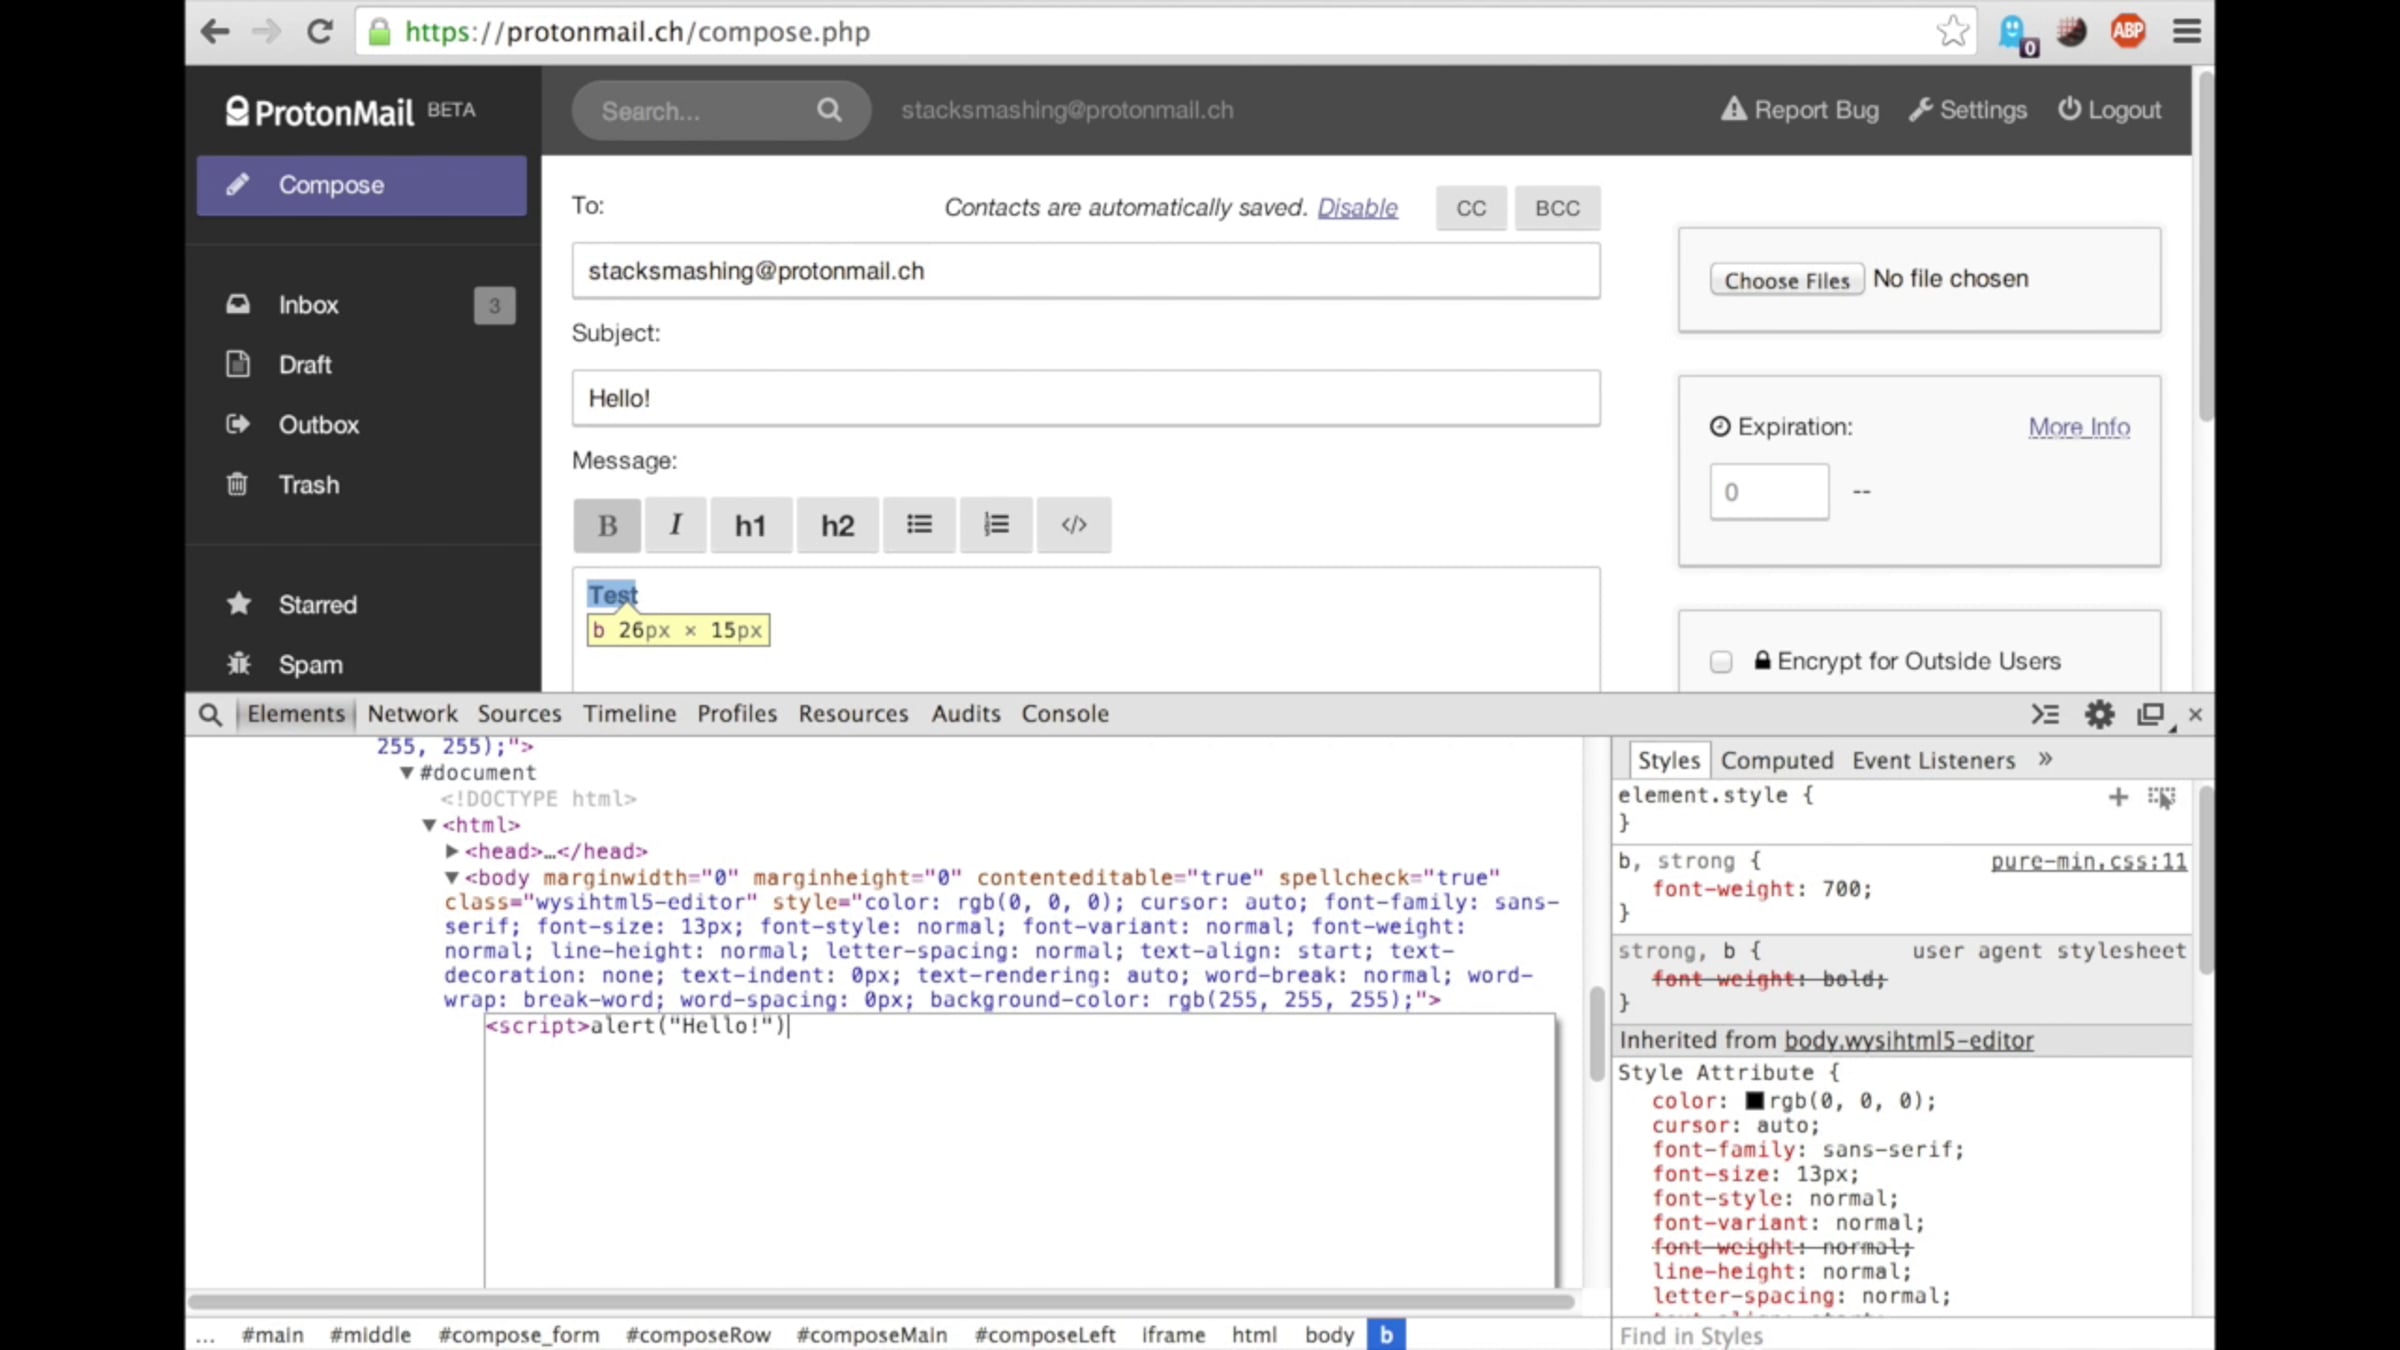This screenshot has height=1350, width=2400.
Task: Switch to the Resources tab
Action: [x=853, y=714]
